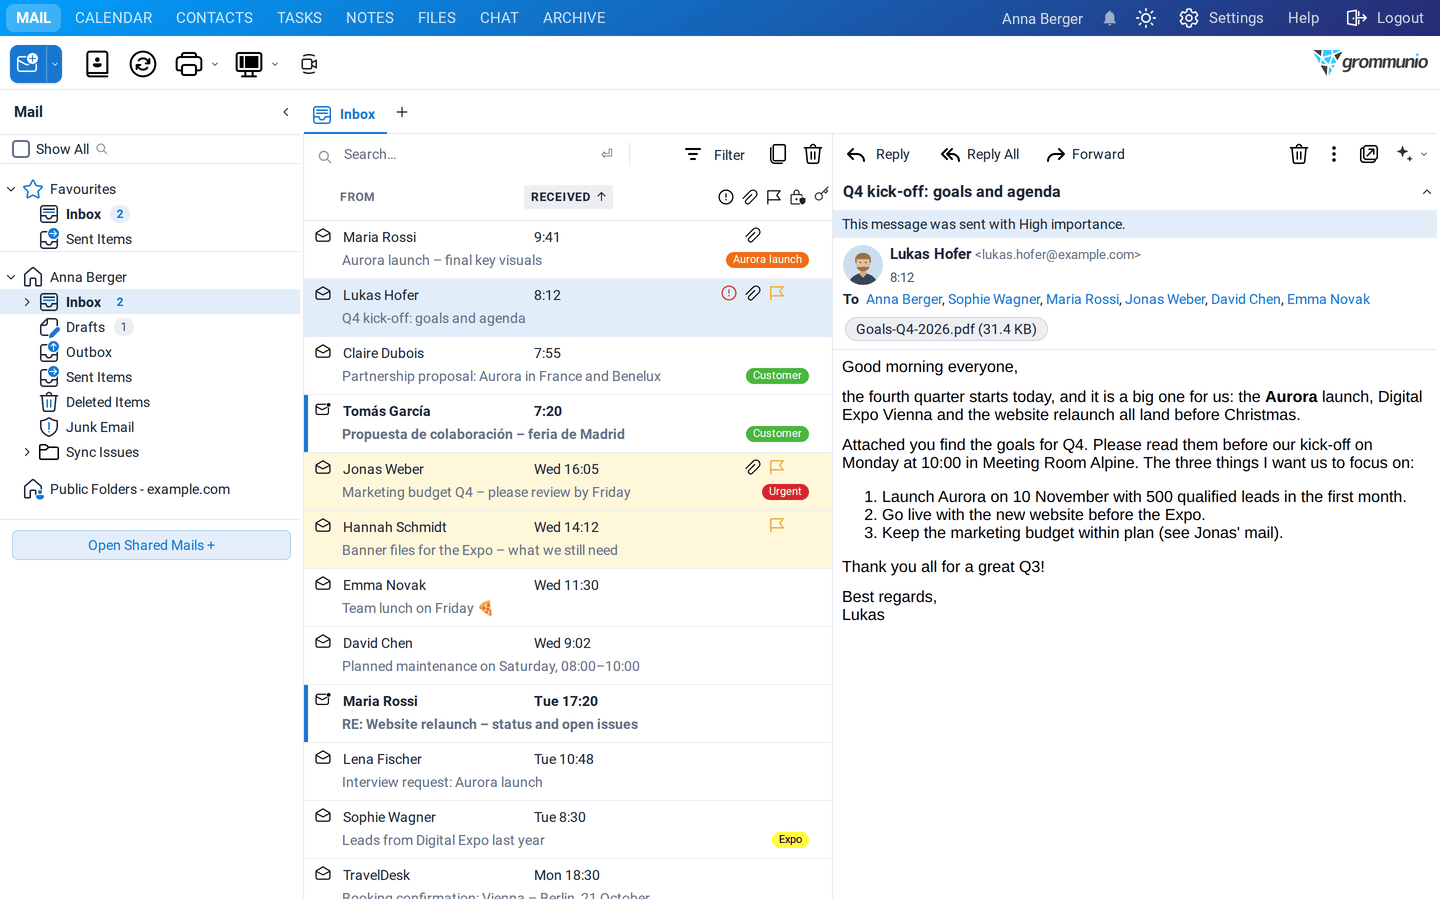Click the printer icon in toolbar

point(188,64)
